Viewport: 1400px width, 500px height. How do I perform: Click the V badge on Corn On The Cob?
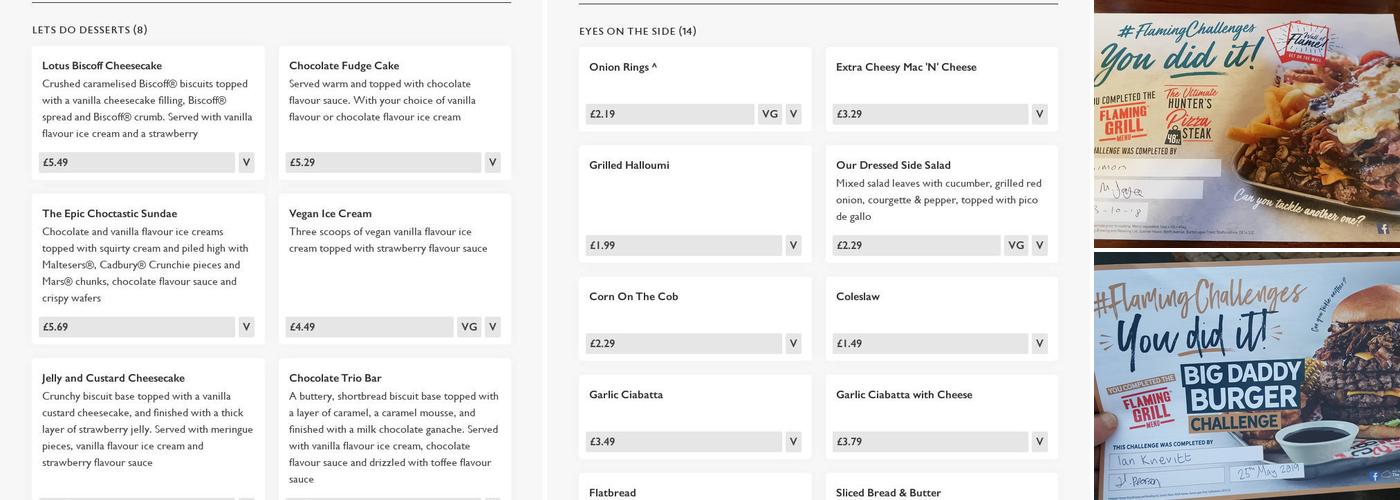[x=794, y=343]
